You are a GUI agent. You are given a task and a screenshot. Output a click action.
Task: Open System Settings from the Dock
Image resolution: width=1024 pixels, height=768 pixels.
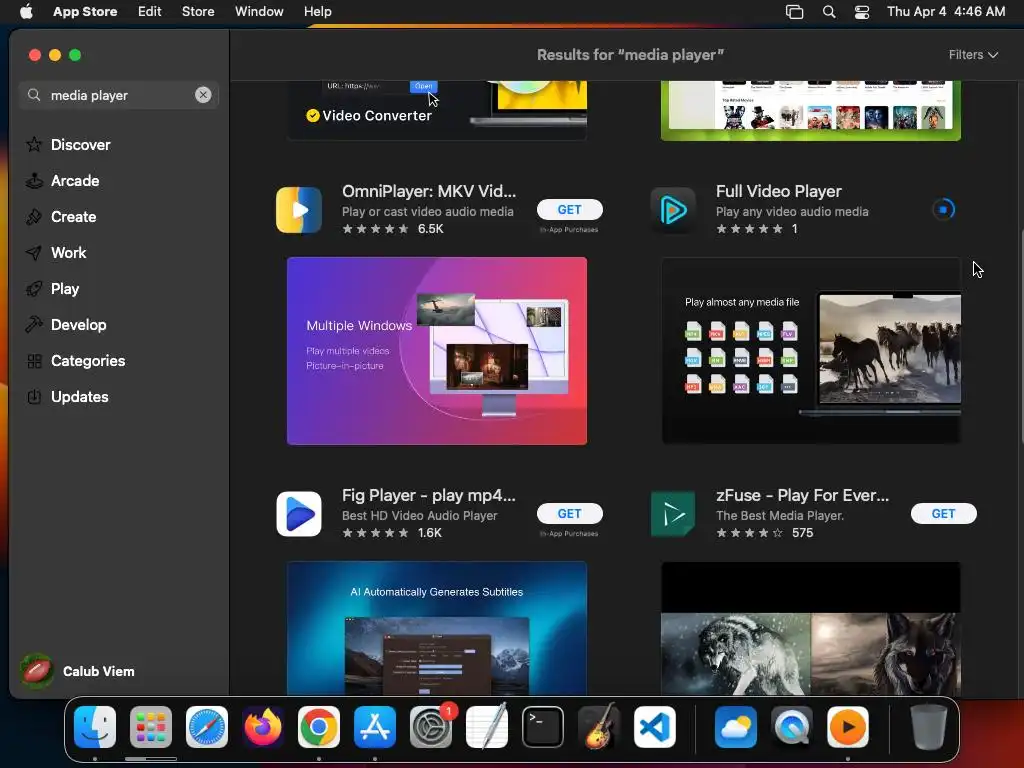(x=431, y=727)
